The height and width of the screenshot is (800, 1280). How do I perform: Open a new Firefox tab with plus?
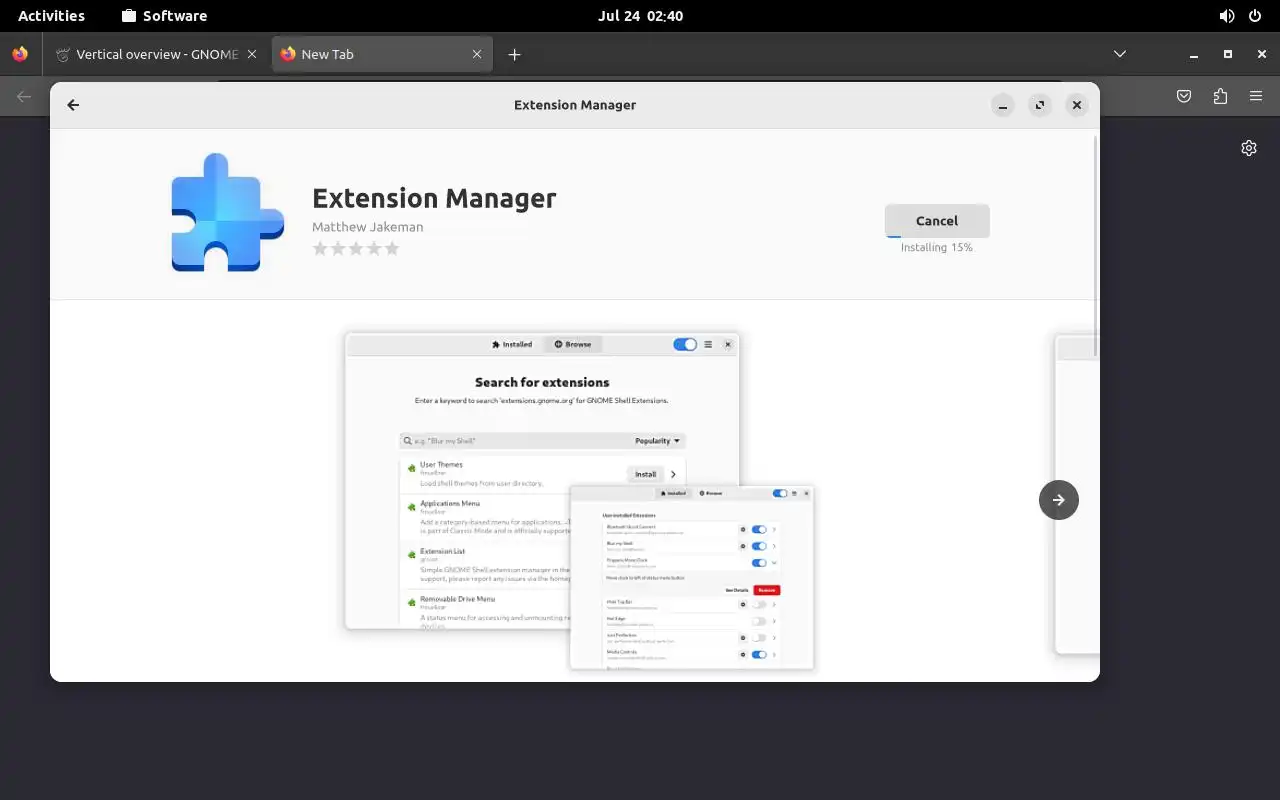pos(514,54)
